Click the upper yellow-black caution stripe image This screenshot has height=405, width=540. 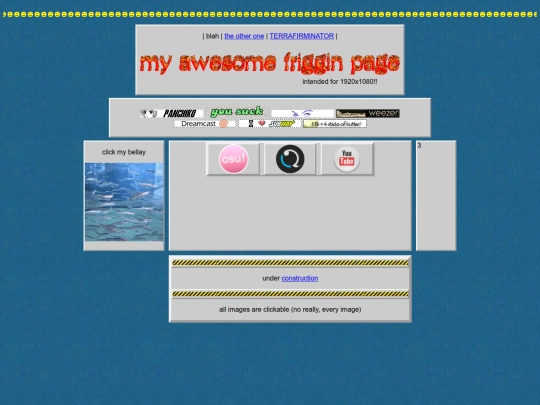[290, 263]
